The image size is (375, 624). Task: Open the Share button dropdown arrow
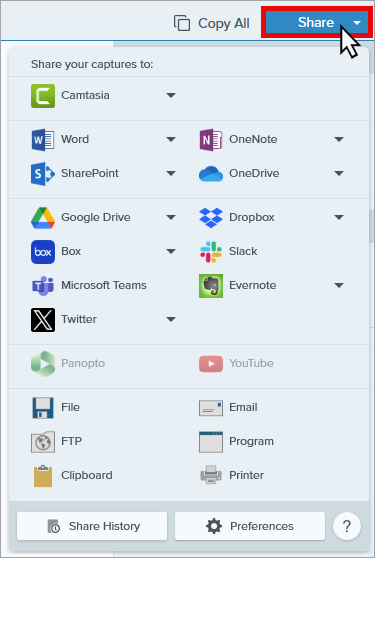point(357,23)
